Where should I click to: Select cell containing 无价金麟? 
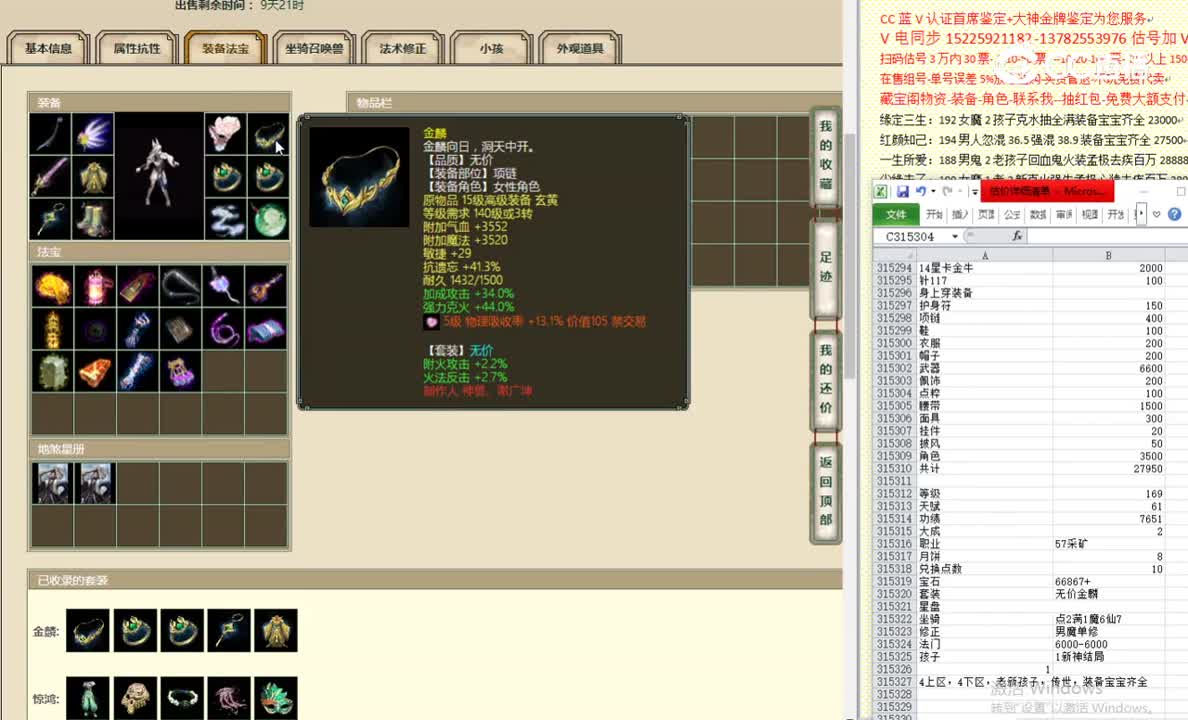pyautogui.click(x=1108, y=594)
